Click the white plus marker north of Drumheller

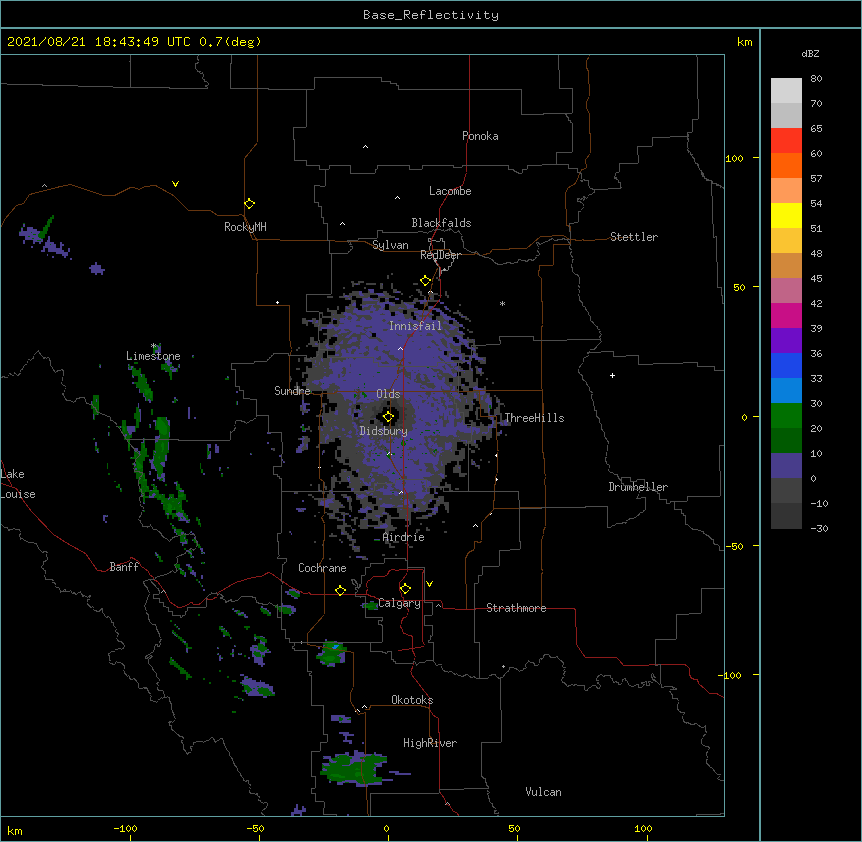pos(612,375)
